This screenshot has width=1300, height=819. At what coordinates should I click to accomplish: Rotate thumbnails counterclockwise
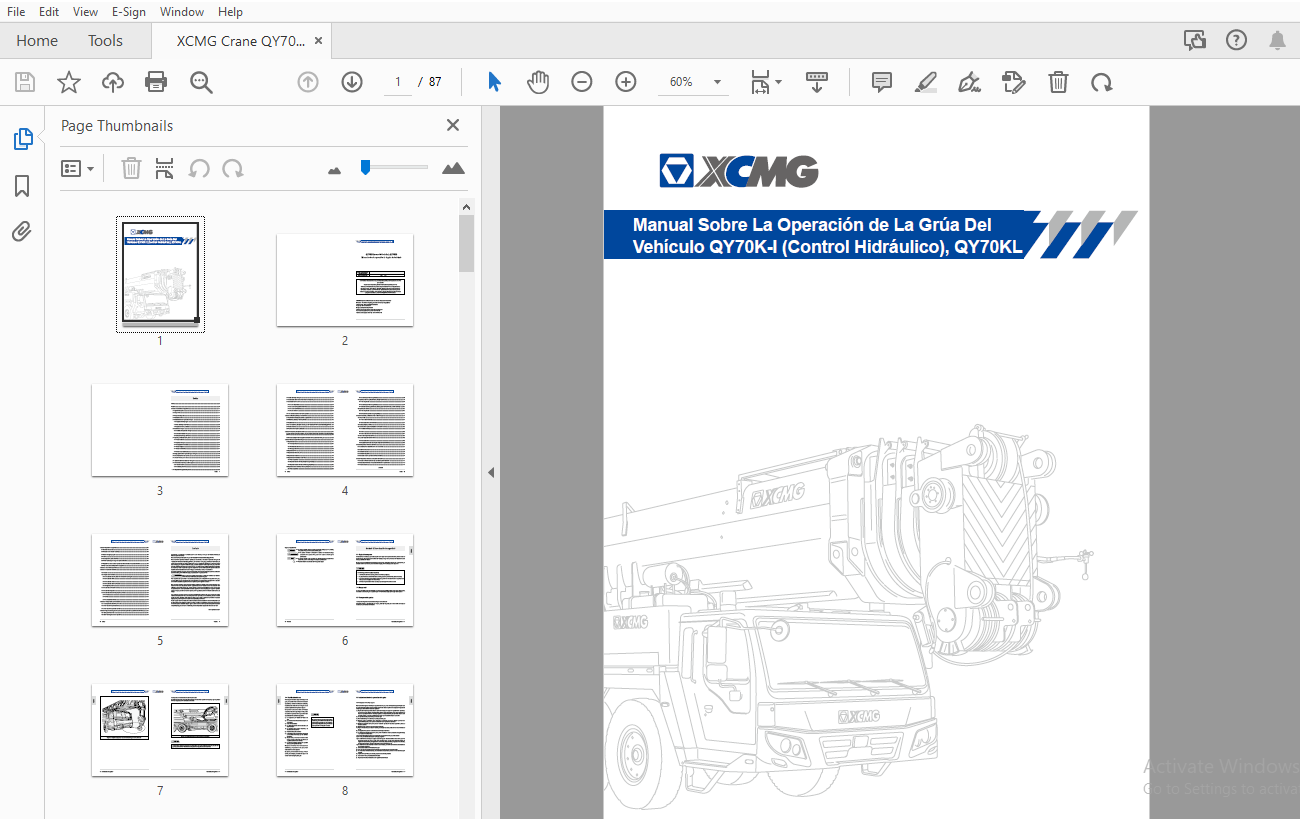(199, 168)
